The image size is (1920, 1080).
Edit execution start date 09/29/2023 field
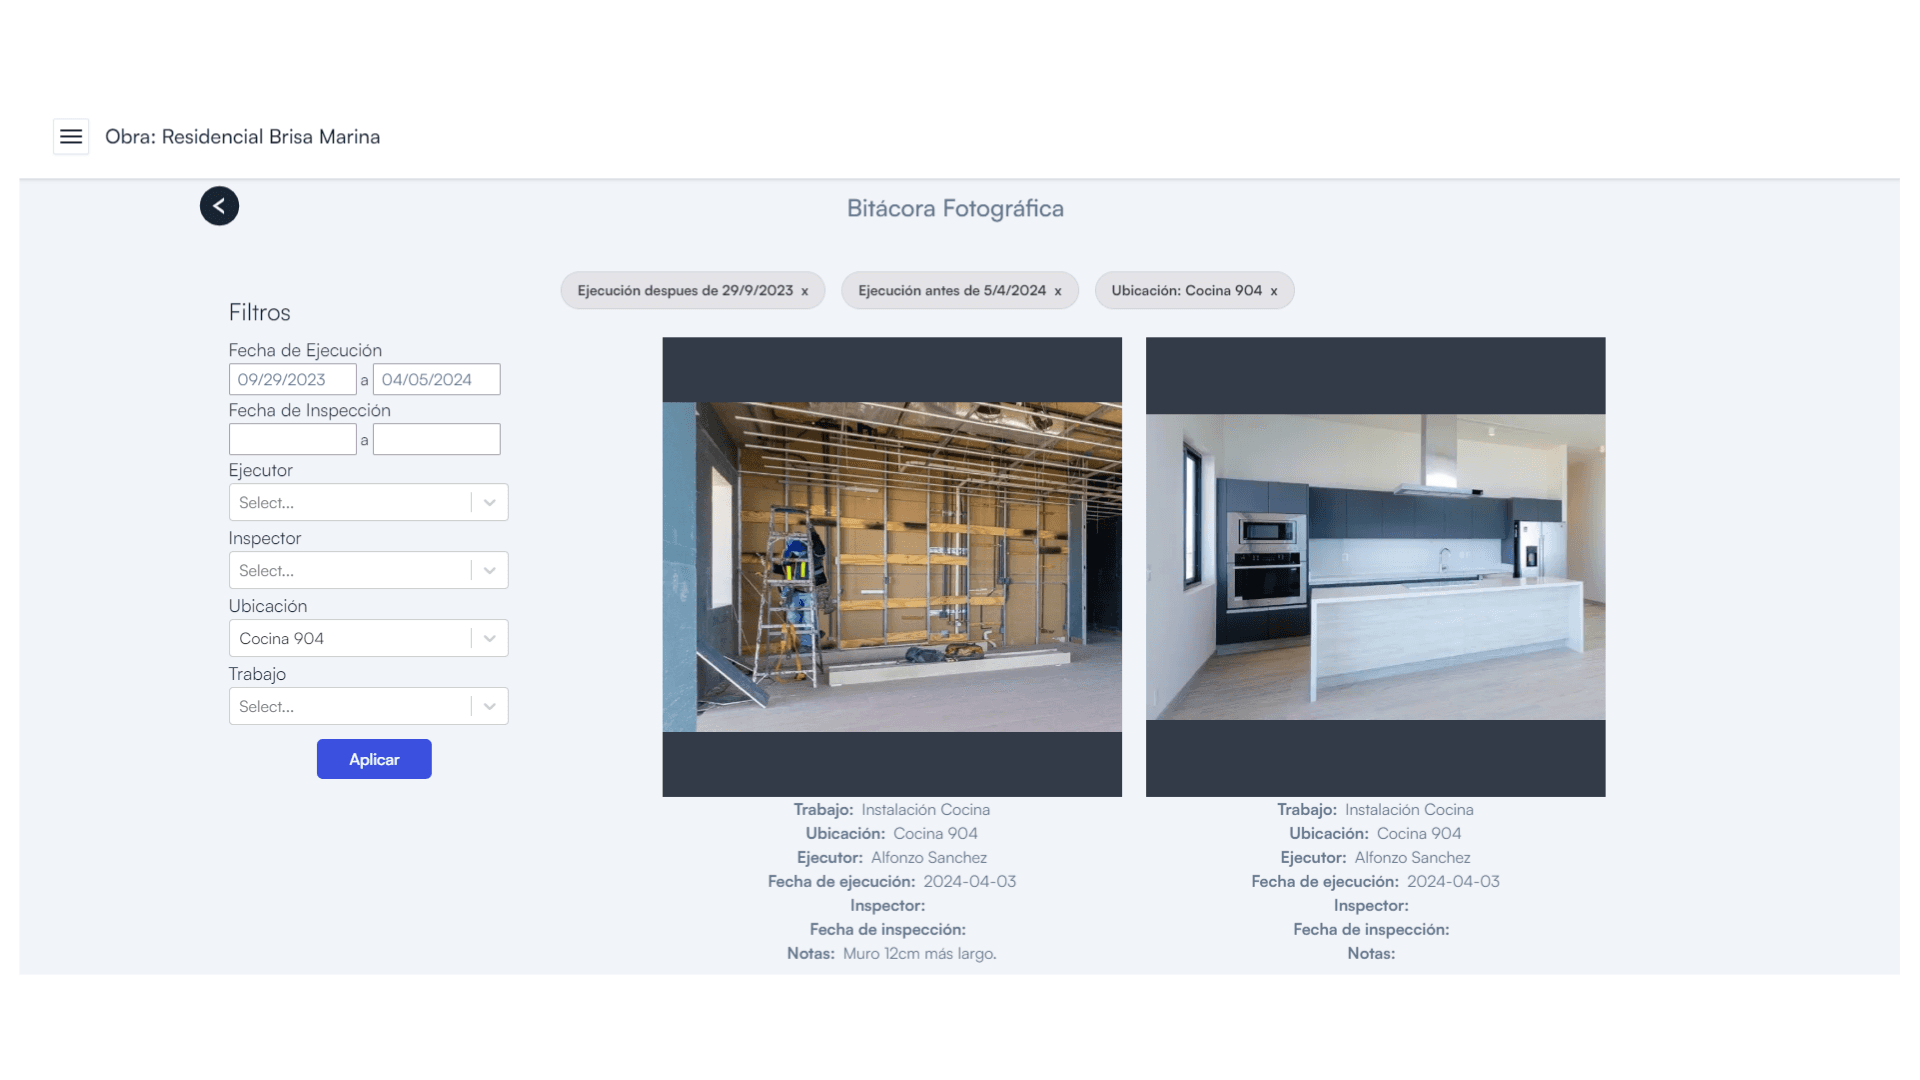point(292,379)
